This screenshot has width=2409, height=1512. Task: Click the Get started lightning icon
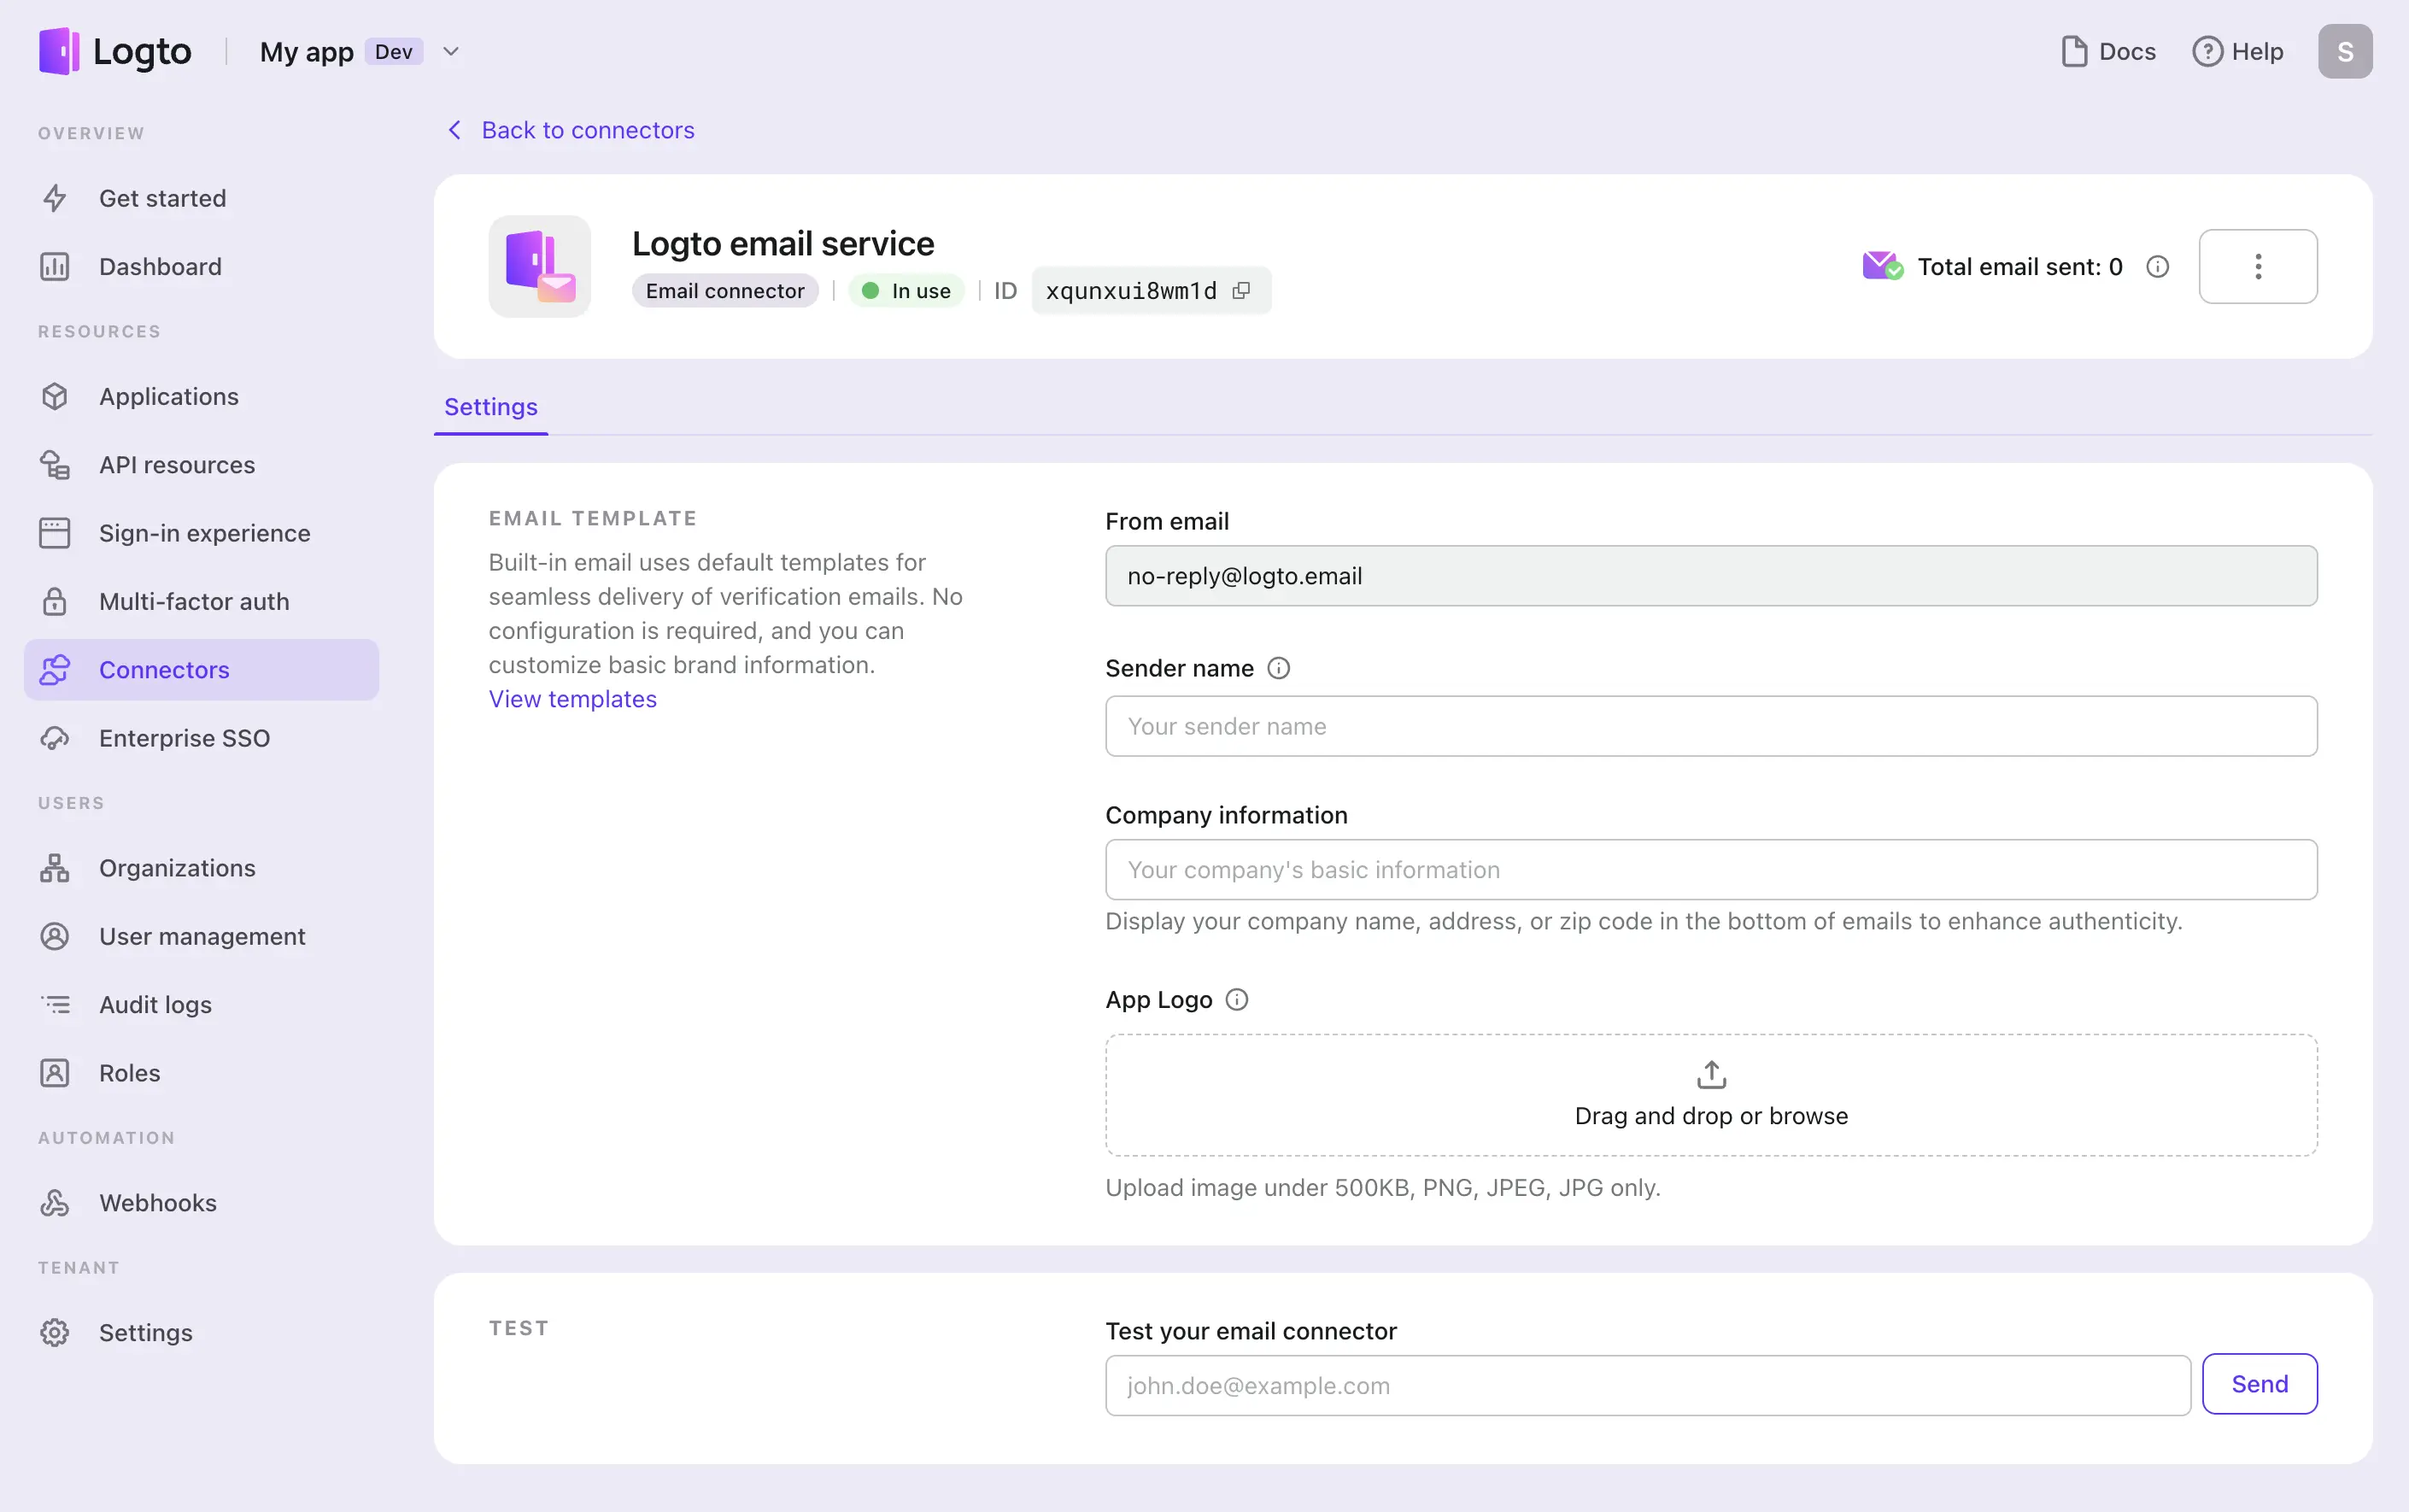tap(55, 199)
